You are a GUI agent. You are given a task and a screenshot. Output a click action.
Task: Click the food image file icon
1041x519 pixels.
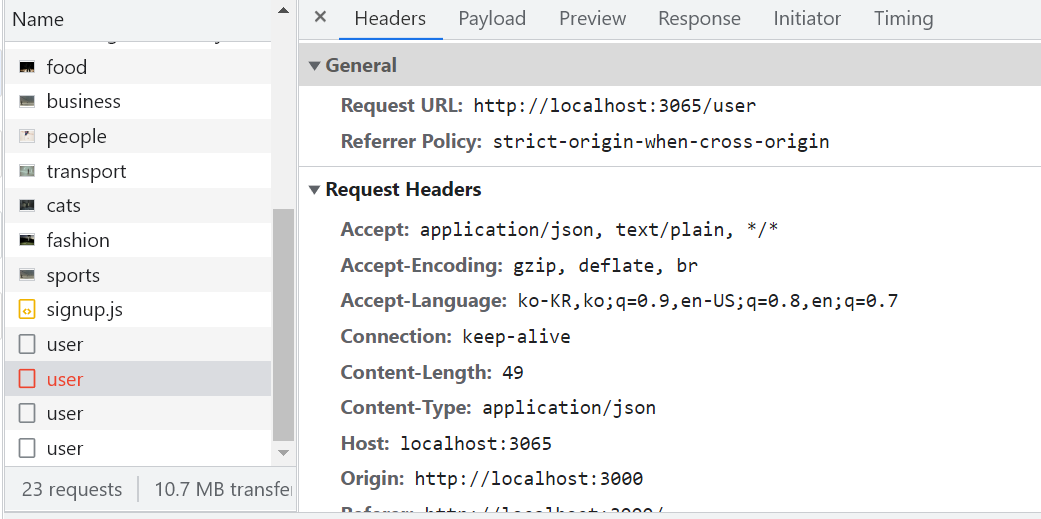[x=27, y=67]
